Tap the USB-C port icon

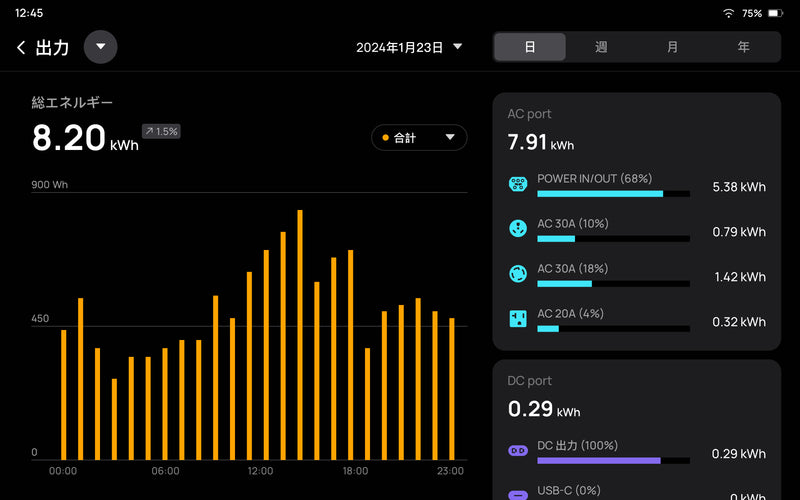coord(518,493)
